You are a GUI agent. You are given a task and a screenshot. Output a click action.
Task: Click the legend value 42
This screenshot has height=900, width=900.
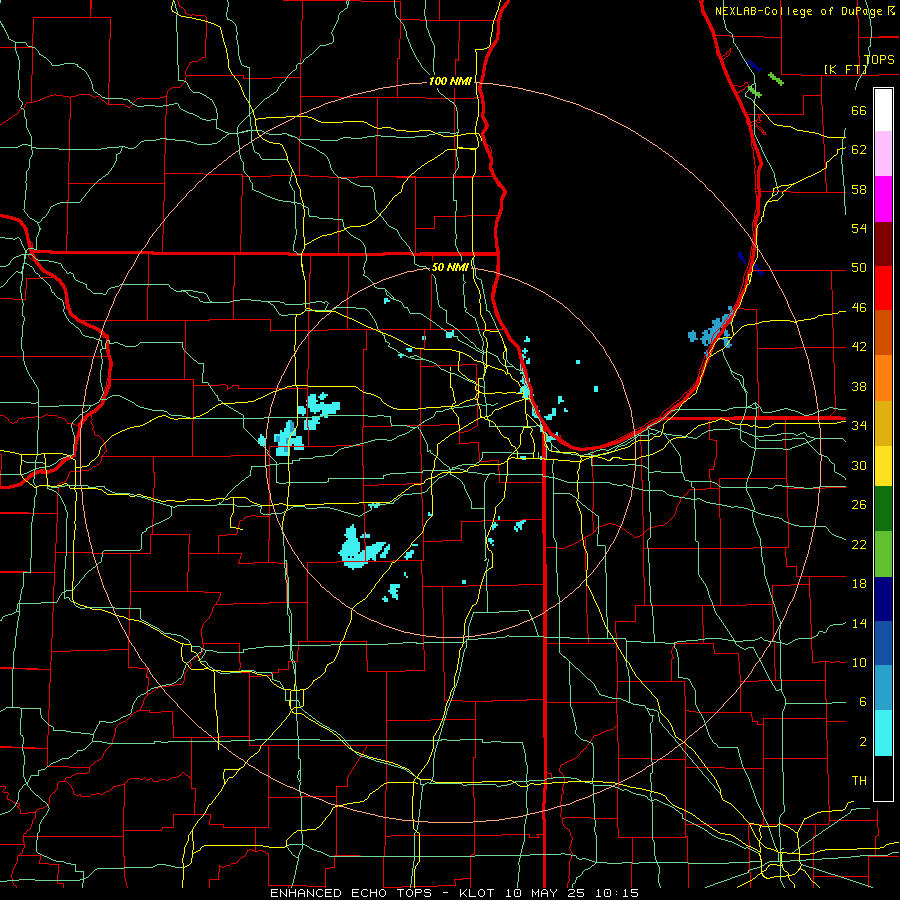(x=859, y=346)
